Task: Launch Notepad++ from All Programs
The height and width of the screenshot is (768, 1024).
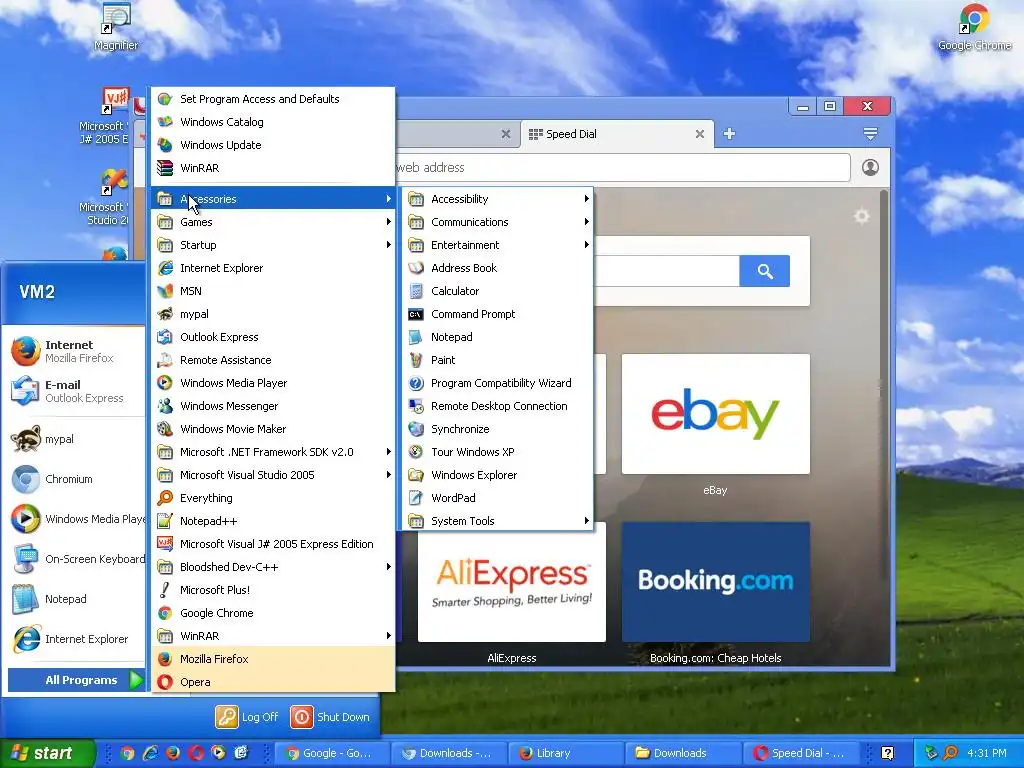Action: 273,520
